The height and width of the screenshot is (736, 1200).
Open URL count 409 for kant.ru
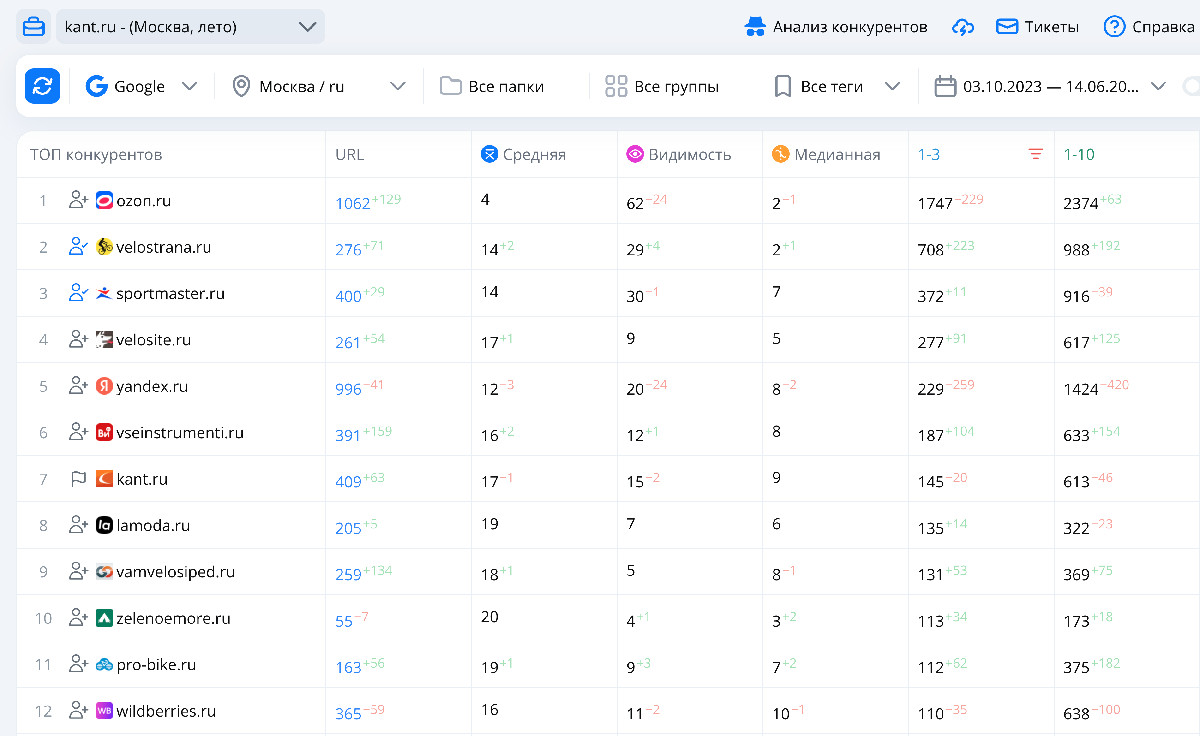(348, 482)
